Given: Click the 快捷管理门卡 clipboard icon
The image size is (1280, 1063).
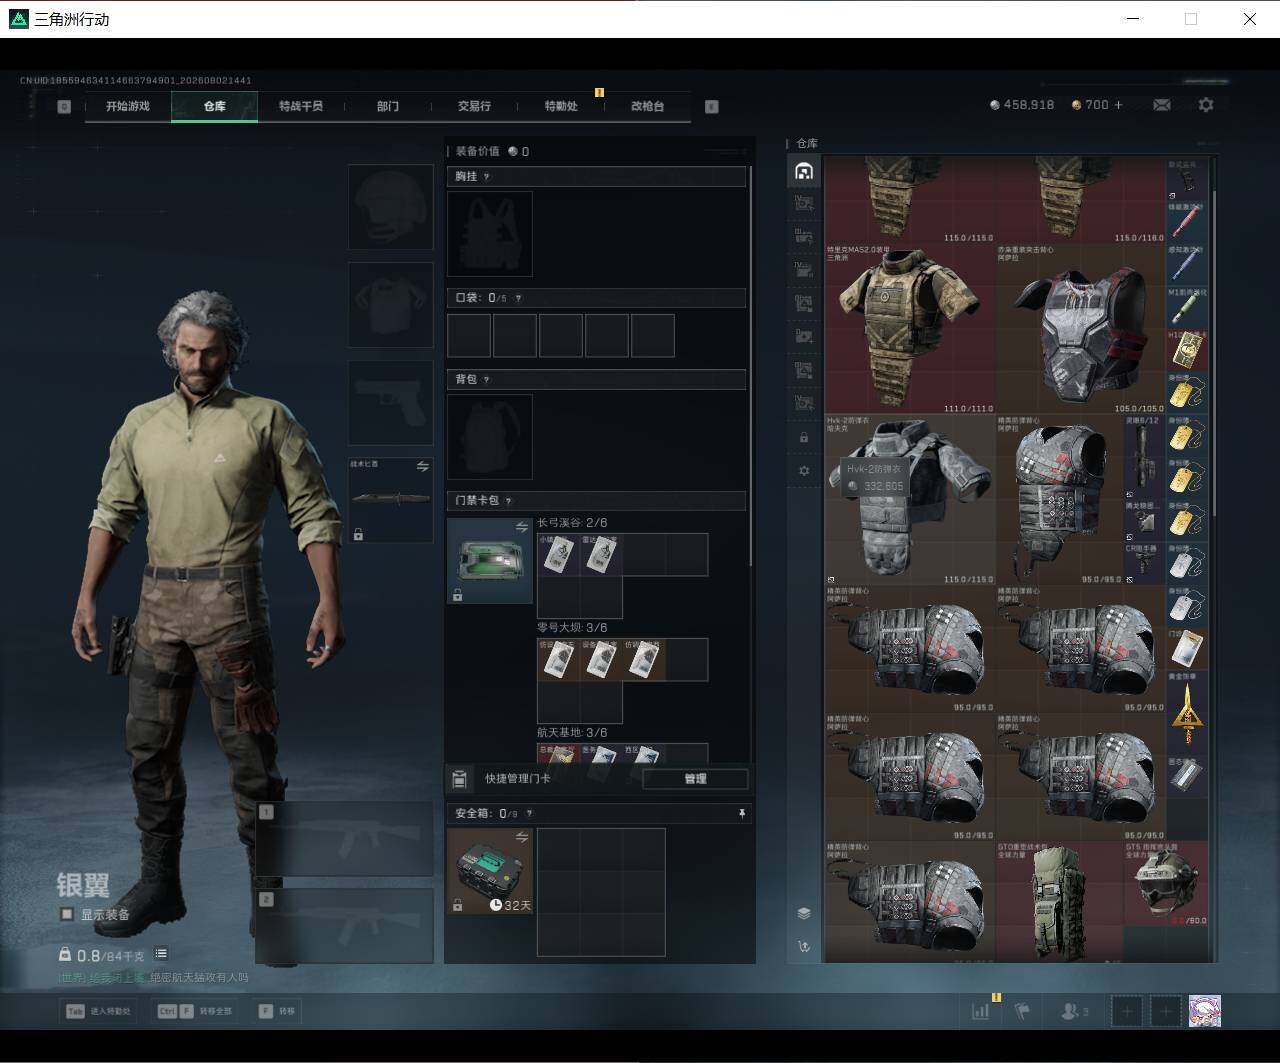Looking at the screenshot, I should point(460,779).
